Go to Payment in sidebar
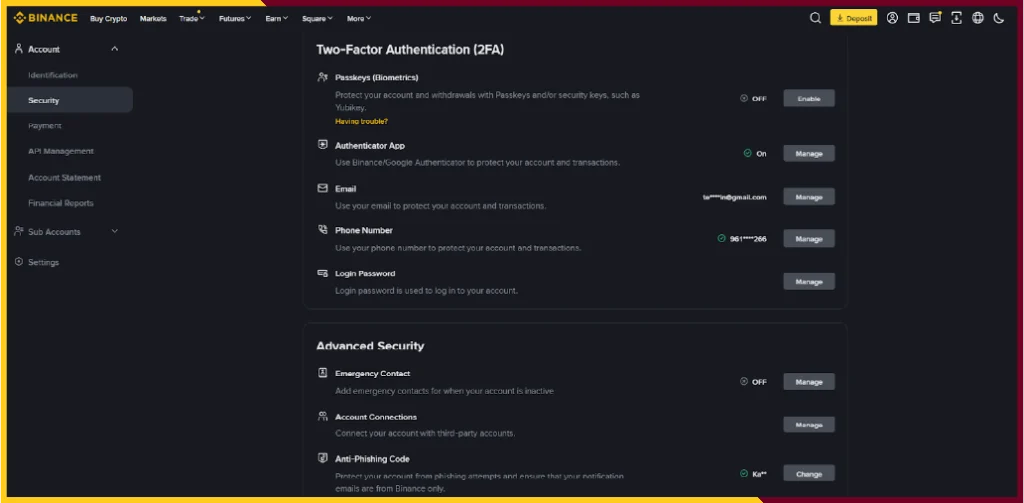Viewport: 1024px width, 503px height. pos(44,125)
